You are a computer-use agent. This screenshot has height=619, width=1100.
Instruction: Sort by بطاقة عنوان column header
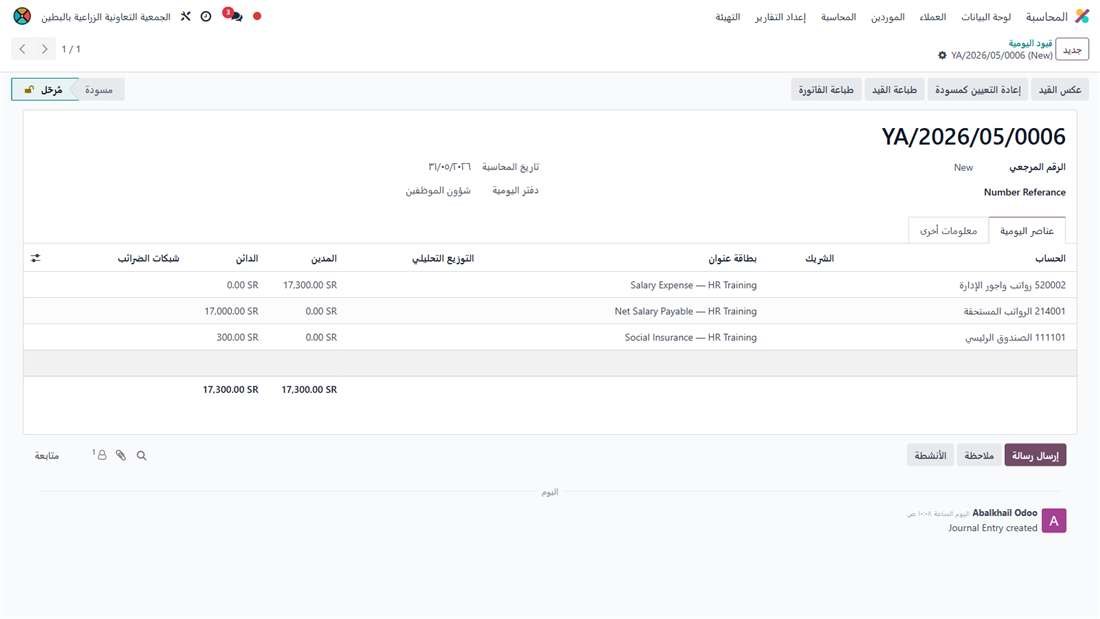[732, 259]
